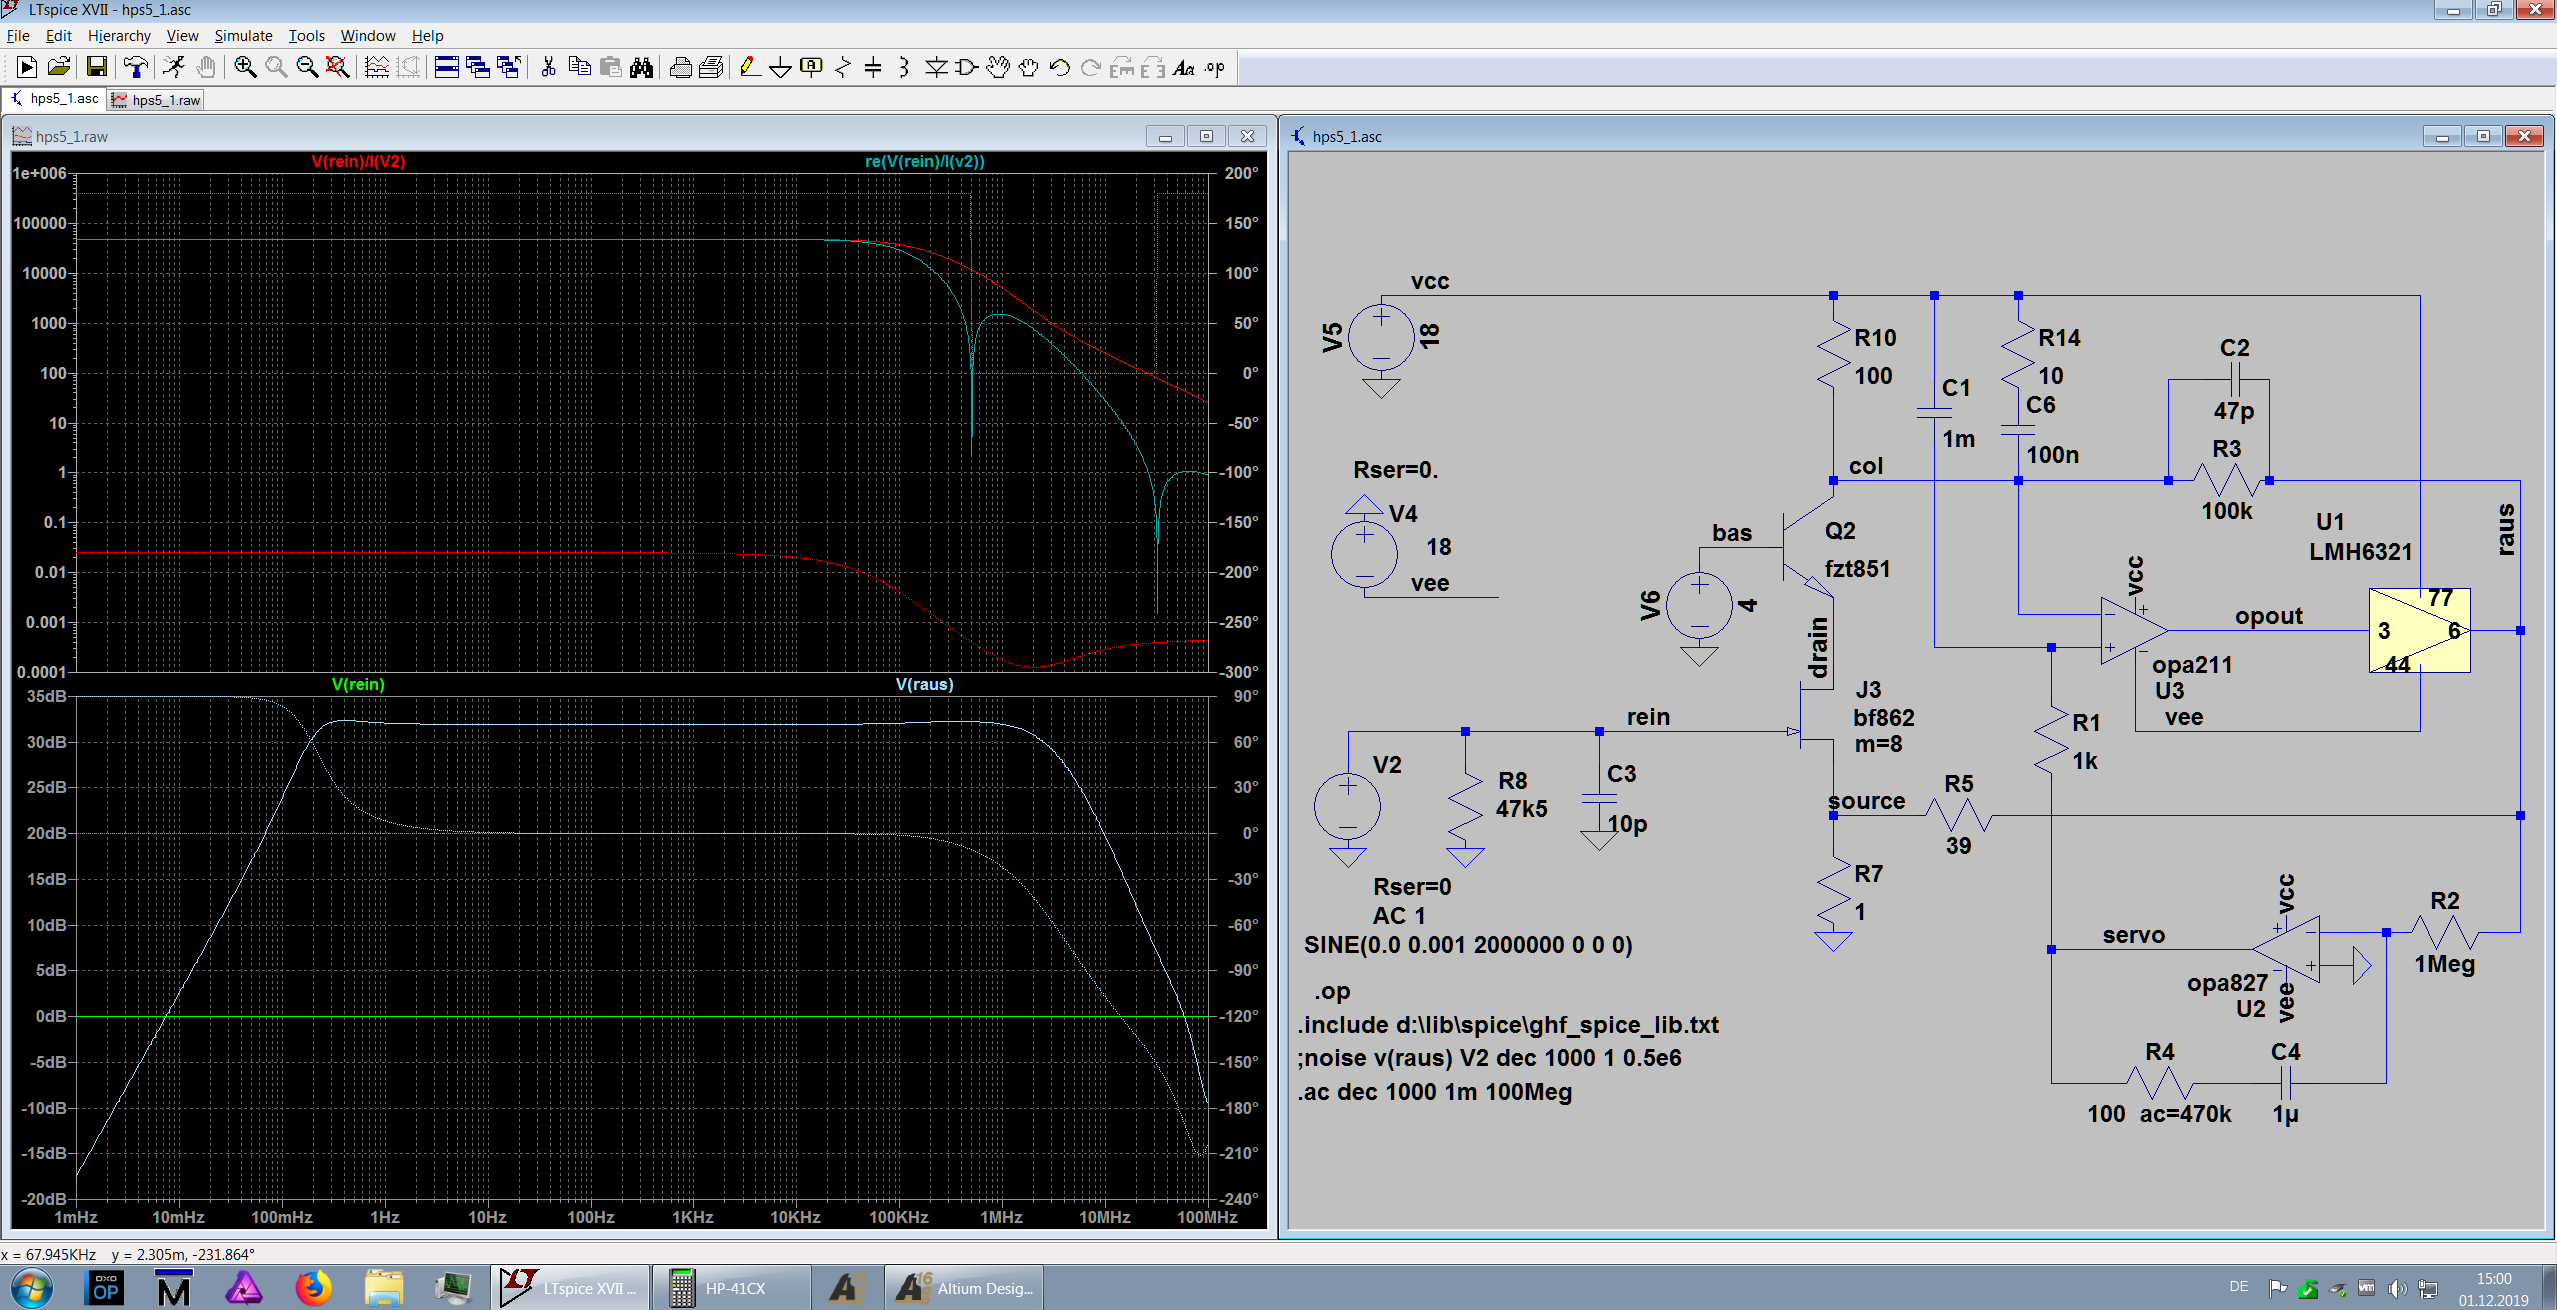The width and height of the screenshot is (2557, 1310).
Task: Open the Hierarchy menu
Action: pos(119,36)
